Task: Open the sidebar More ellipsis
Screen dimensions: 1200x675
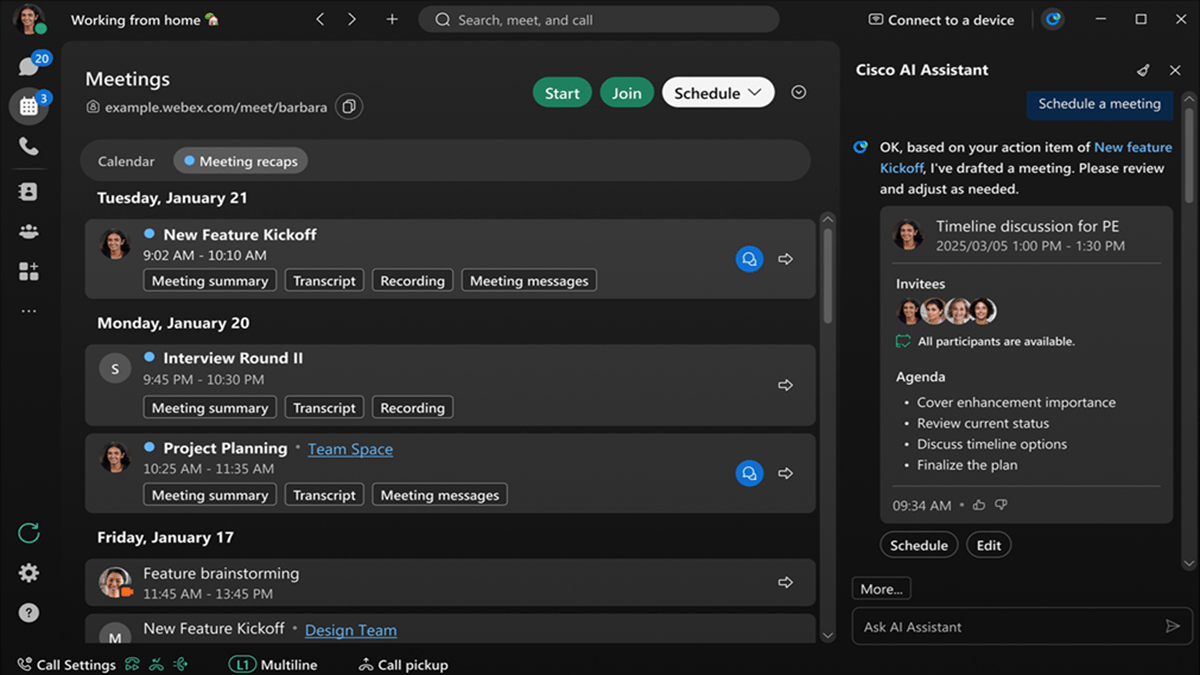Action: click(28, 311)
